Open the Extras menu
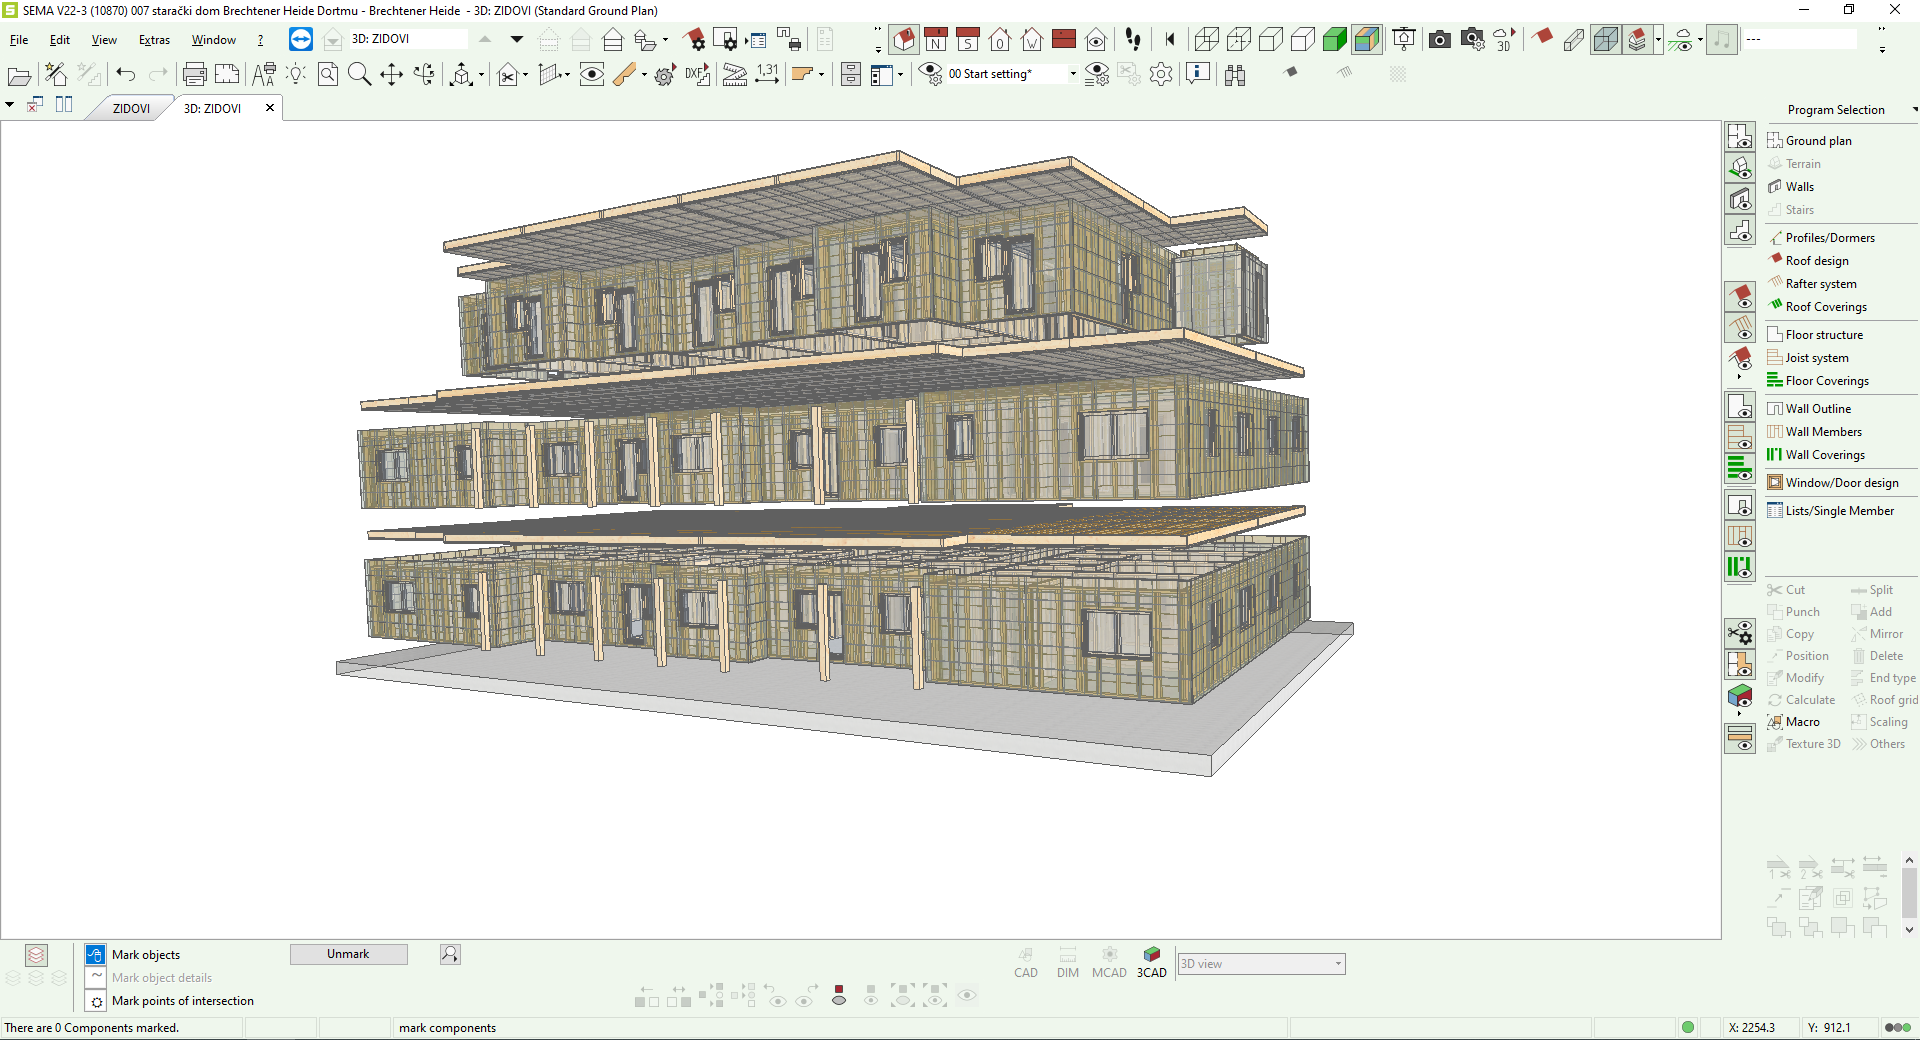Image resolution: width=1920 pixels, height=1040 pixels. pyautogui.click(x=154, y=40)
